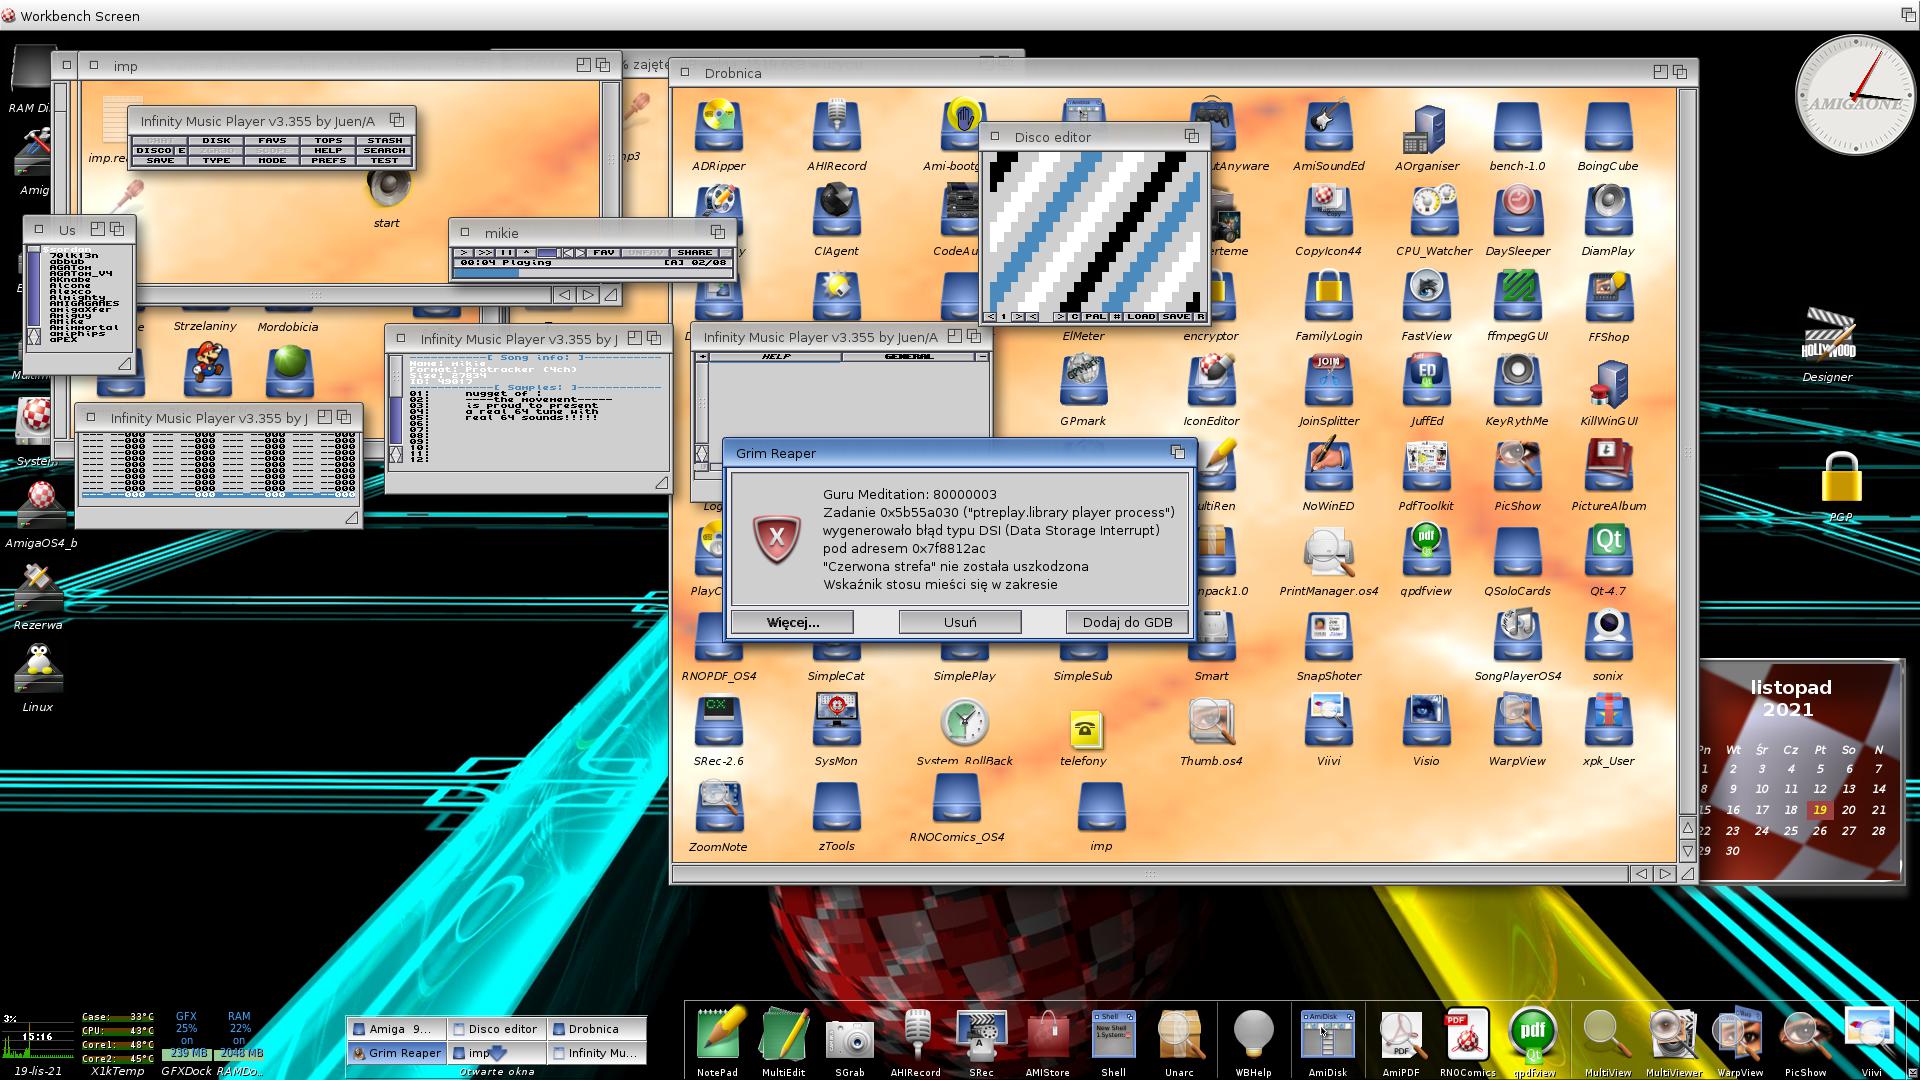Click the playback progress bar in mikie
This screenshot has height=1080, width=1920.
pos(592,272)
